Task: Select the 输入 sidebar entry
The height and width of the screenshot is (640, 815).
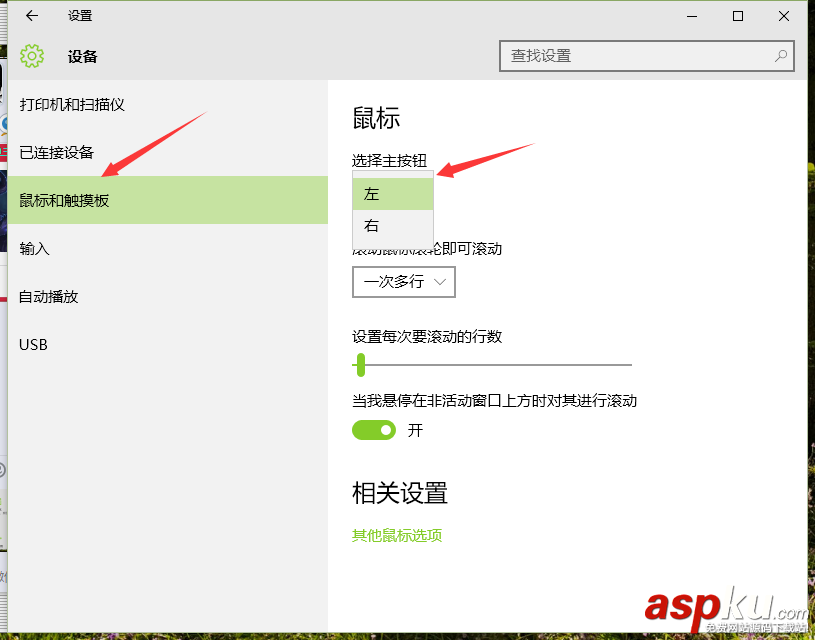Action: pos(35,248)
